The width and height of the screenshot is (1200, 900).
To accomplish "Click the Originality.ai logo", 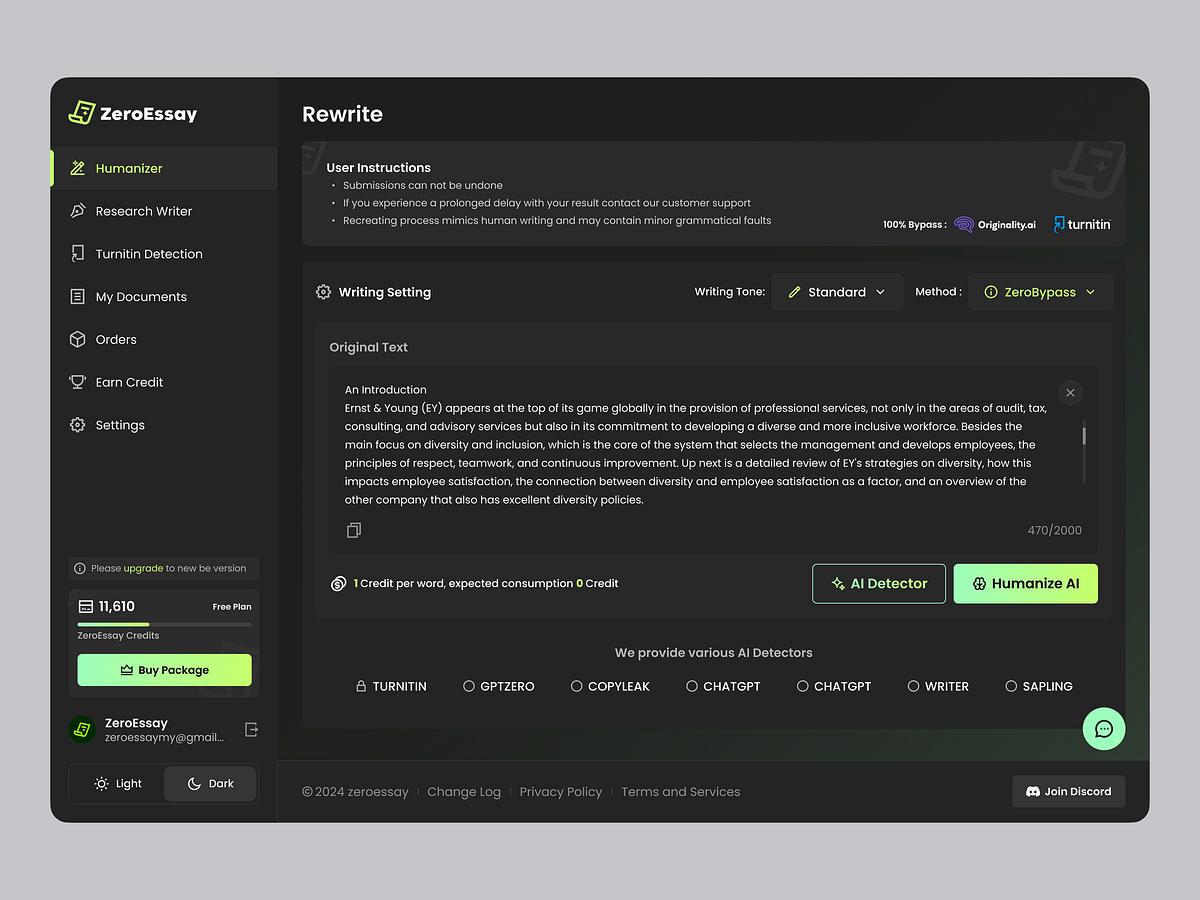I will [x=995, y=225].
